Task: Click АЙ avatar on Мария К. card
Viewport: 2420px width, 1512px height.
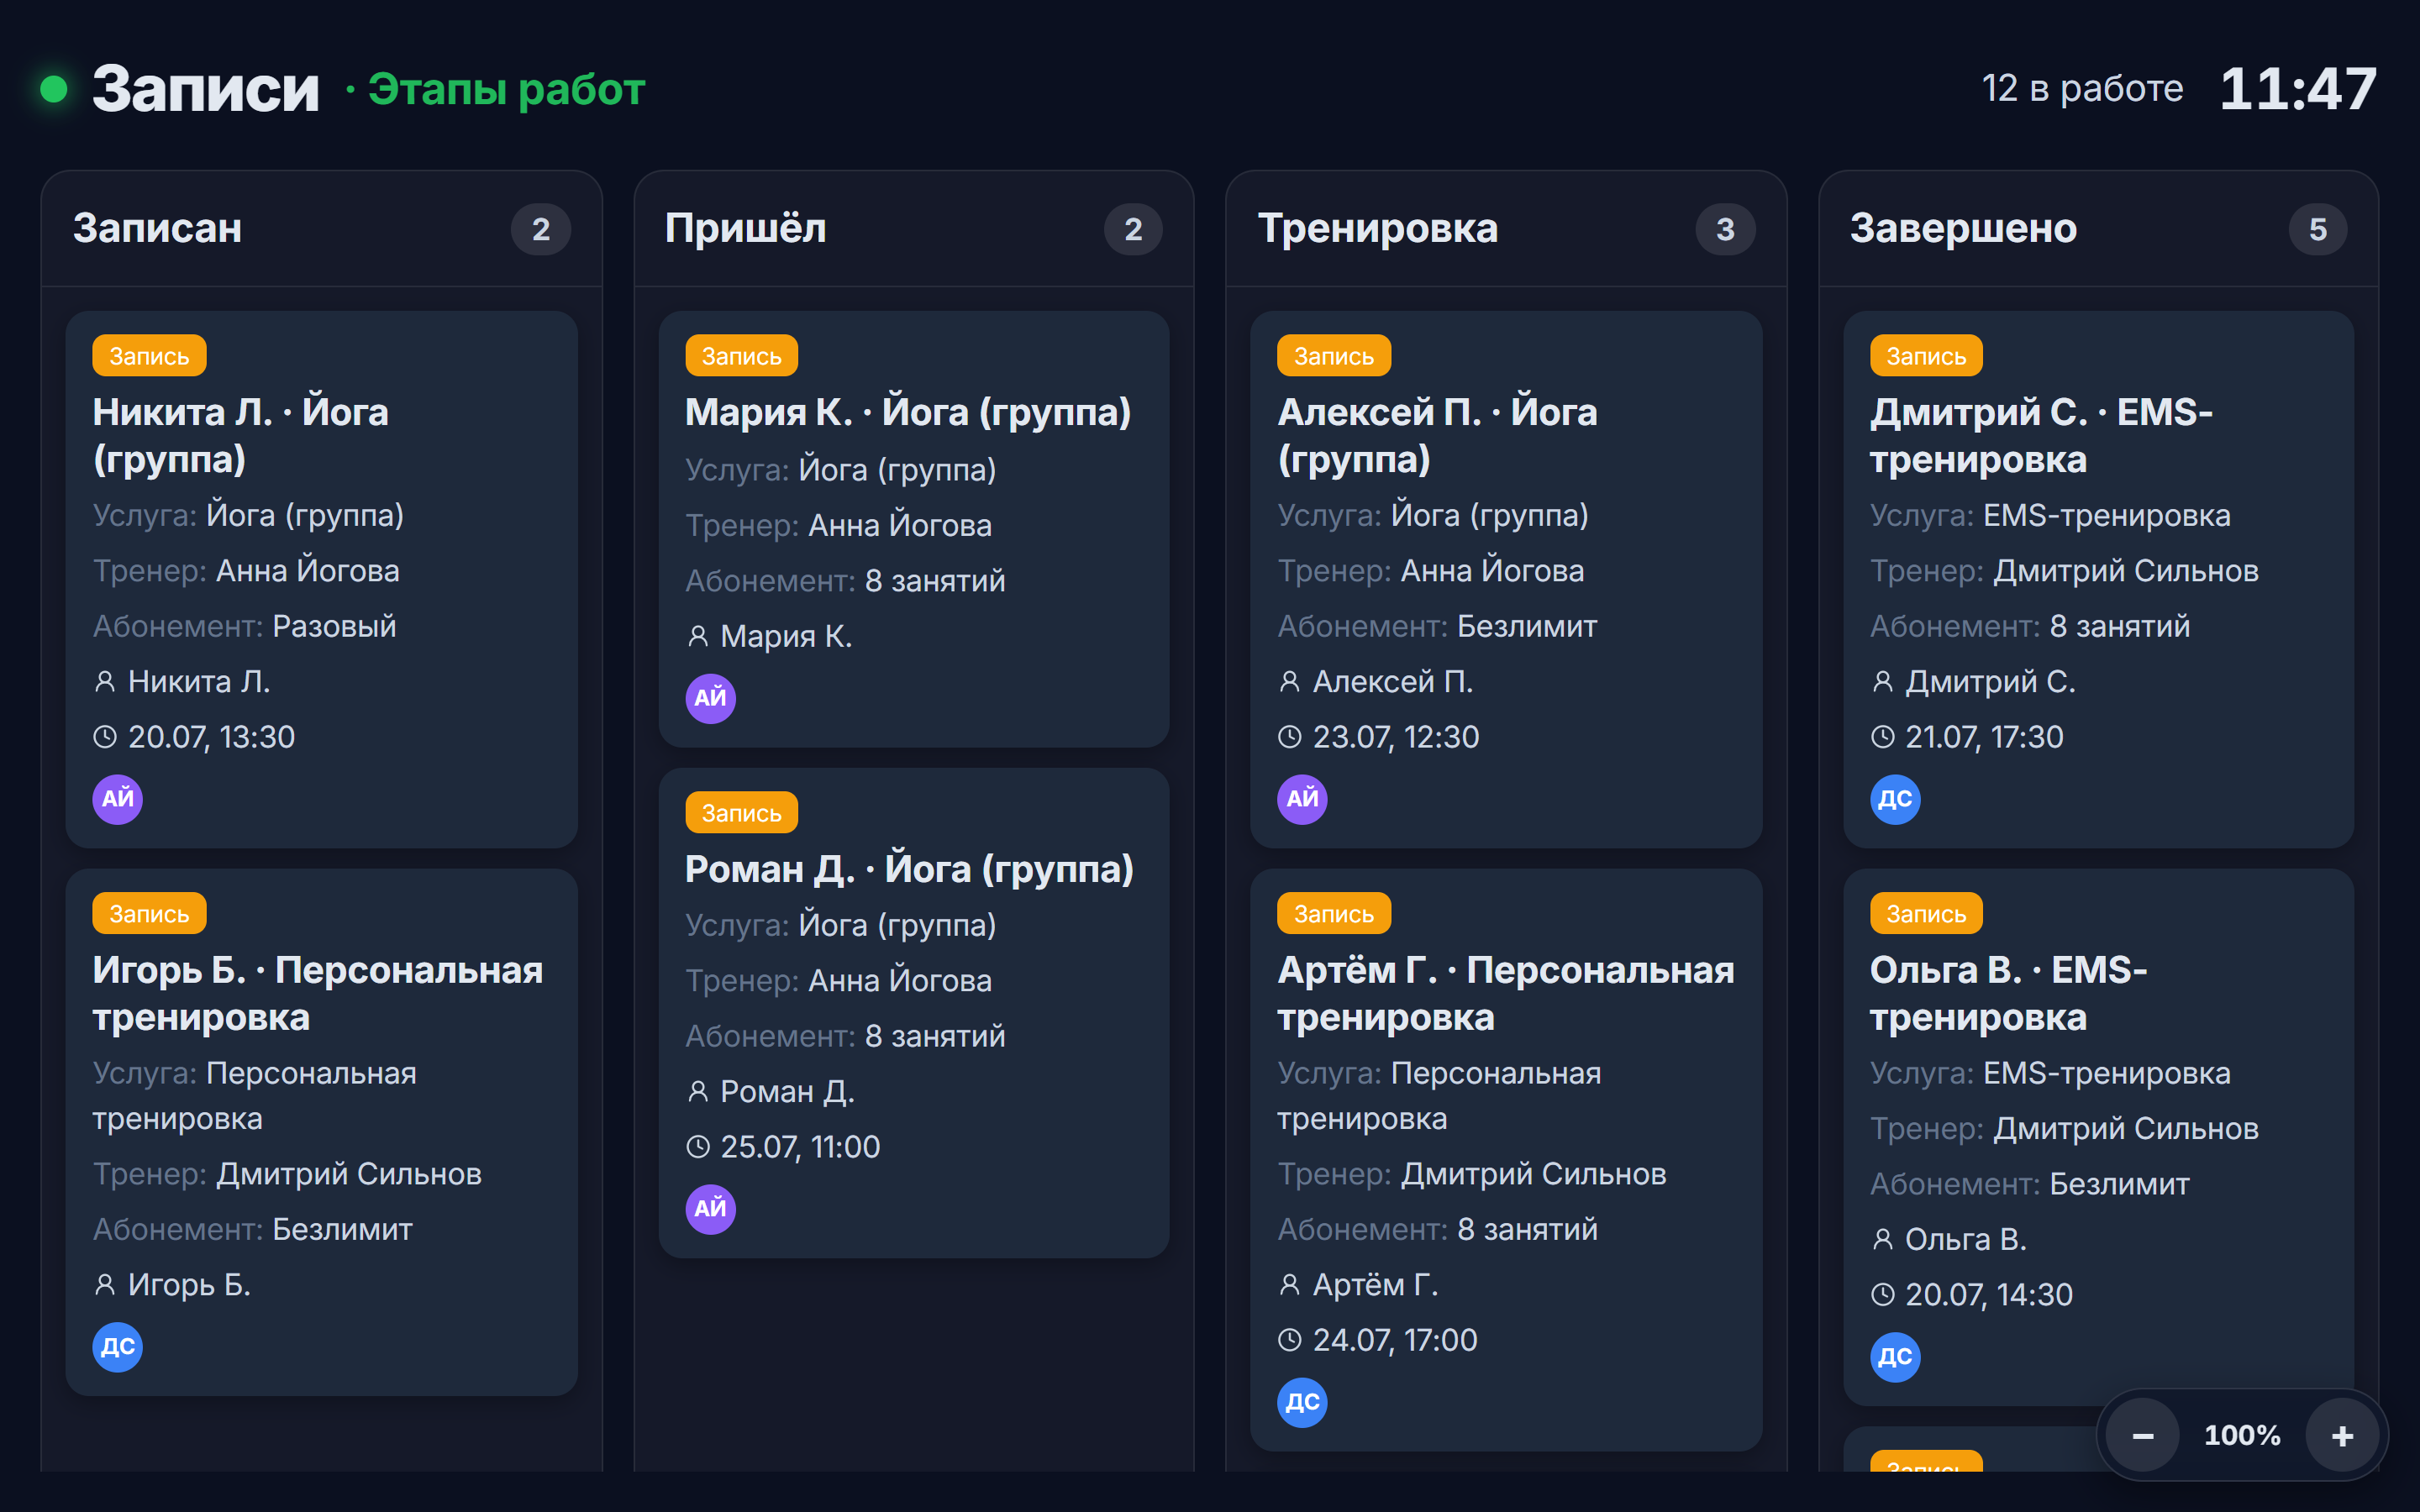Action: pyautogui.click(x=710, y=698)
